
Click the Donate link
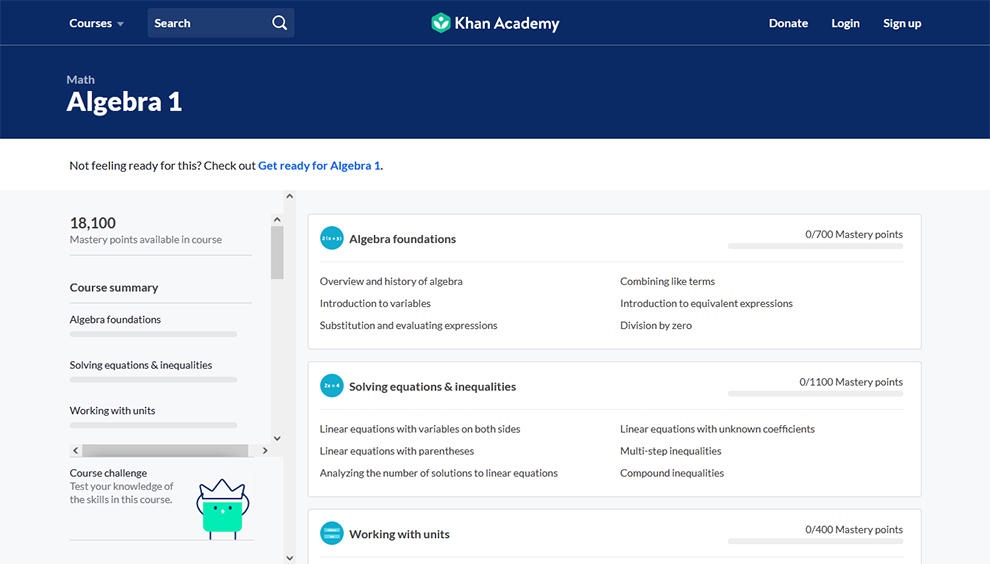coord(788,23)
